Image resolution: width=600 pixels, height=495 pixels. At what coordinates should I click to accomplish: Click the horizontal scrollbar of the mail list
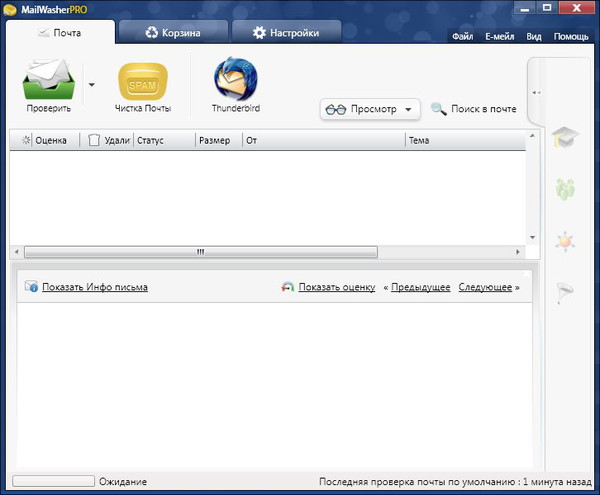(200, 252)
